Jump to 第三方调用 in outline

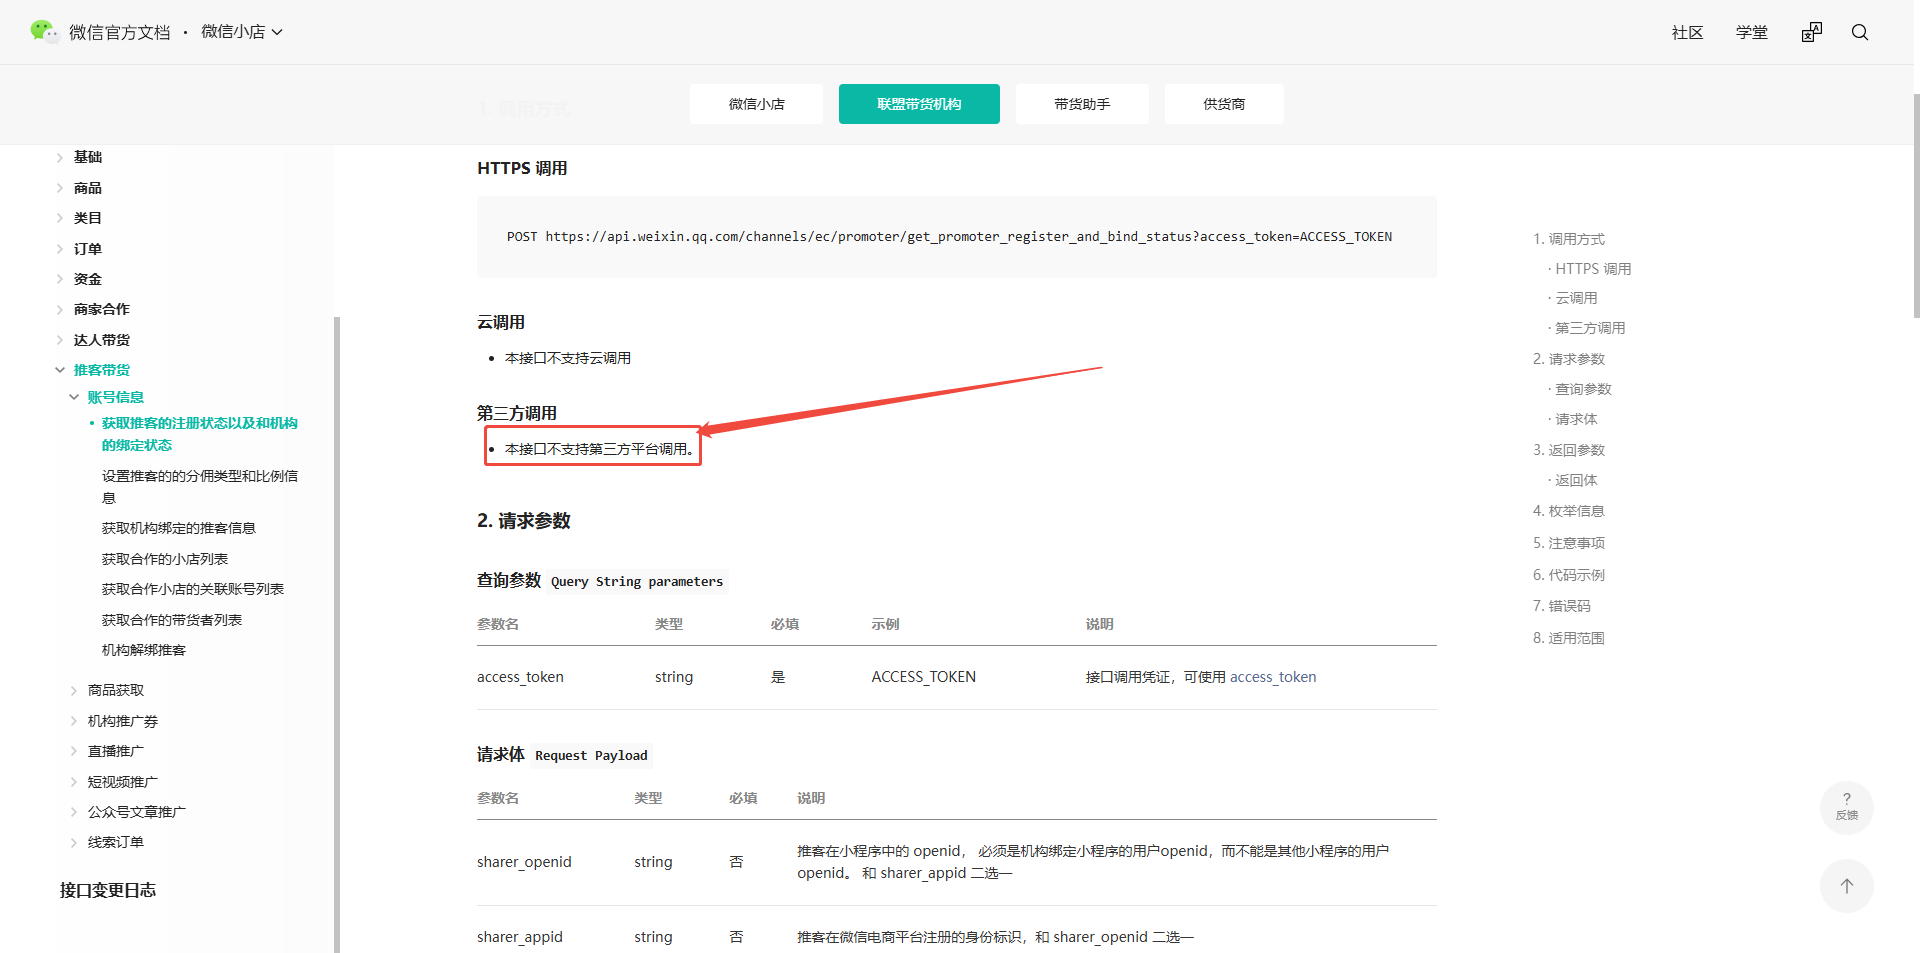coord(1590,328)
